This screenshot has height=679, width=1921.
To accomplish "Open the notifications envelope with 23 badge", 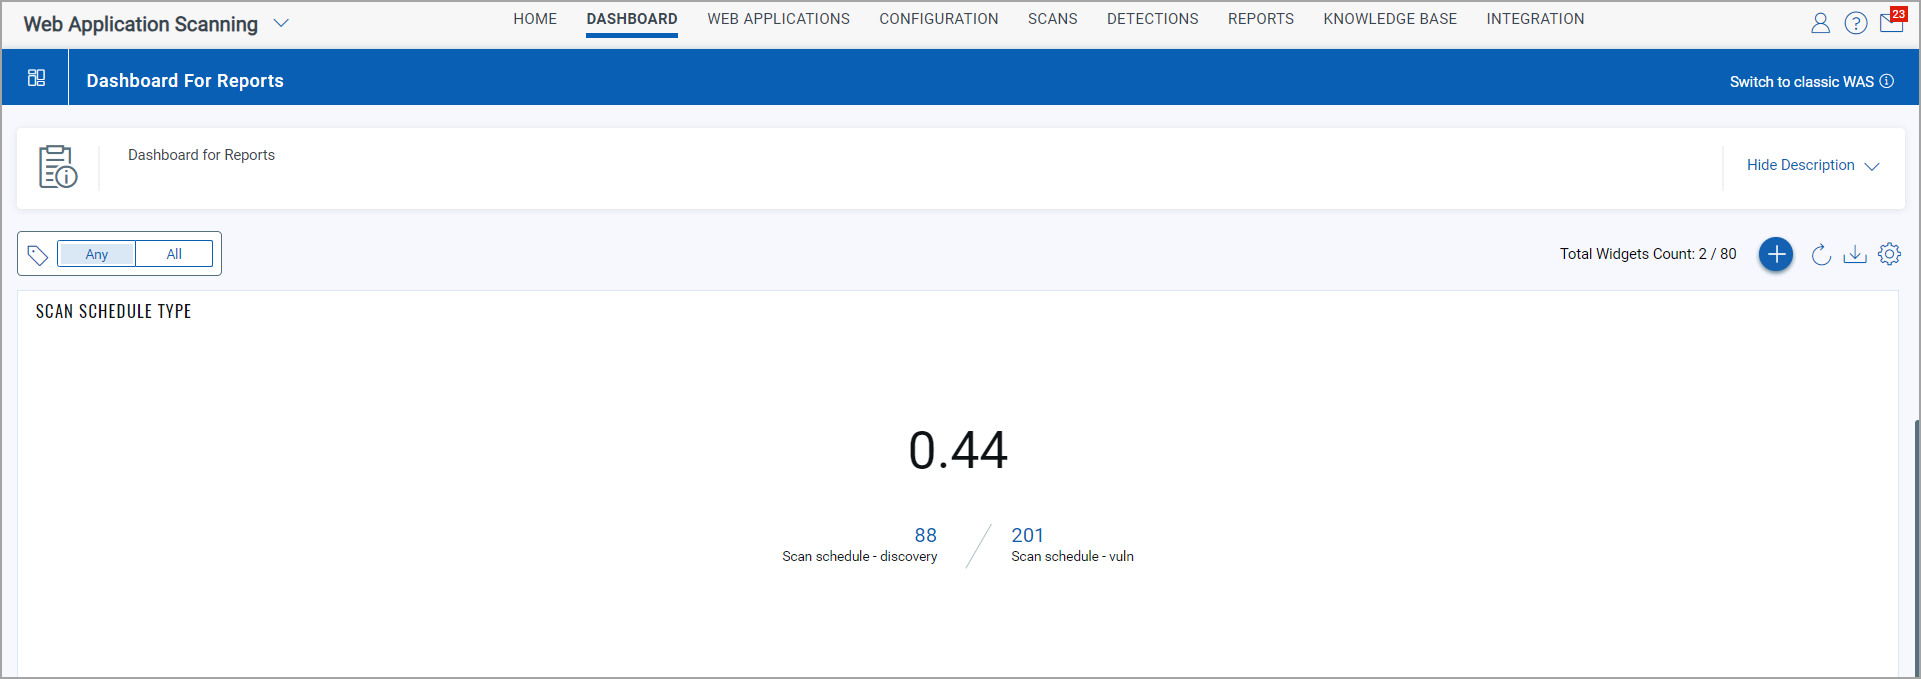I will (x=1891, y=22).
